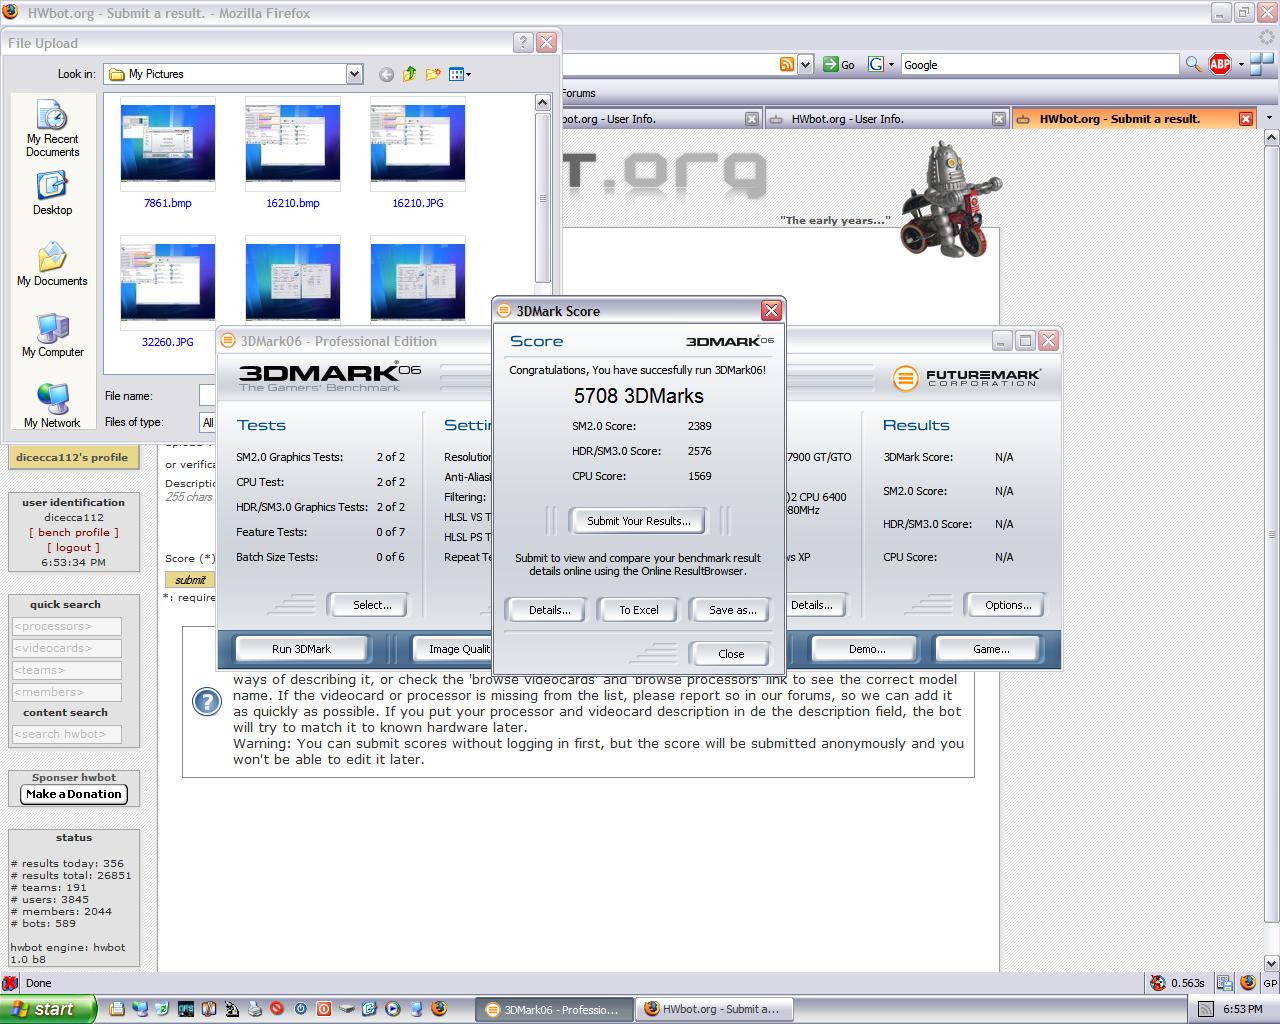The height and width of the screenshot is (1024, 1280).
Task: Click the To Excel button
Action: click(638, 610)
